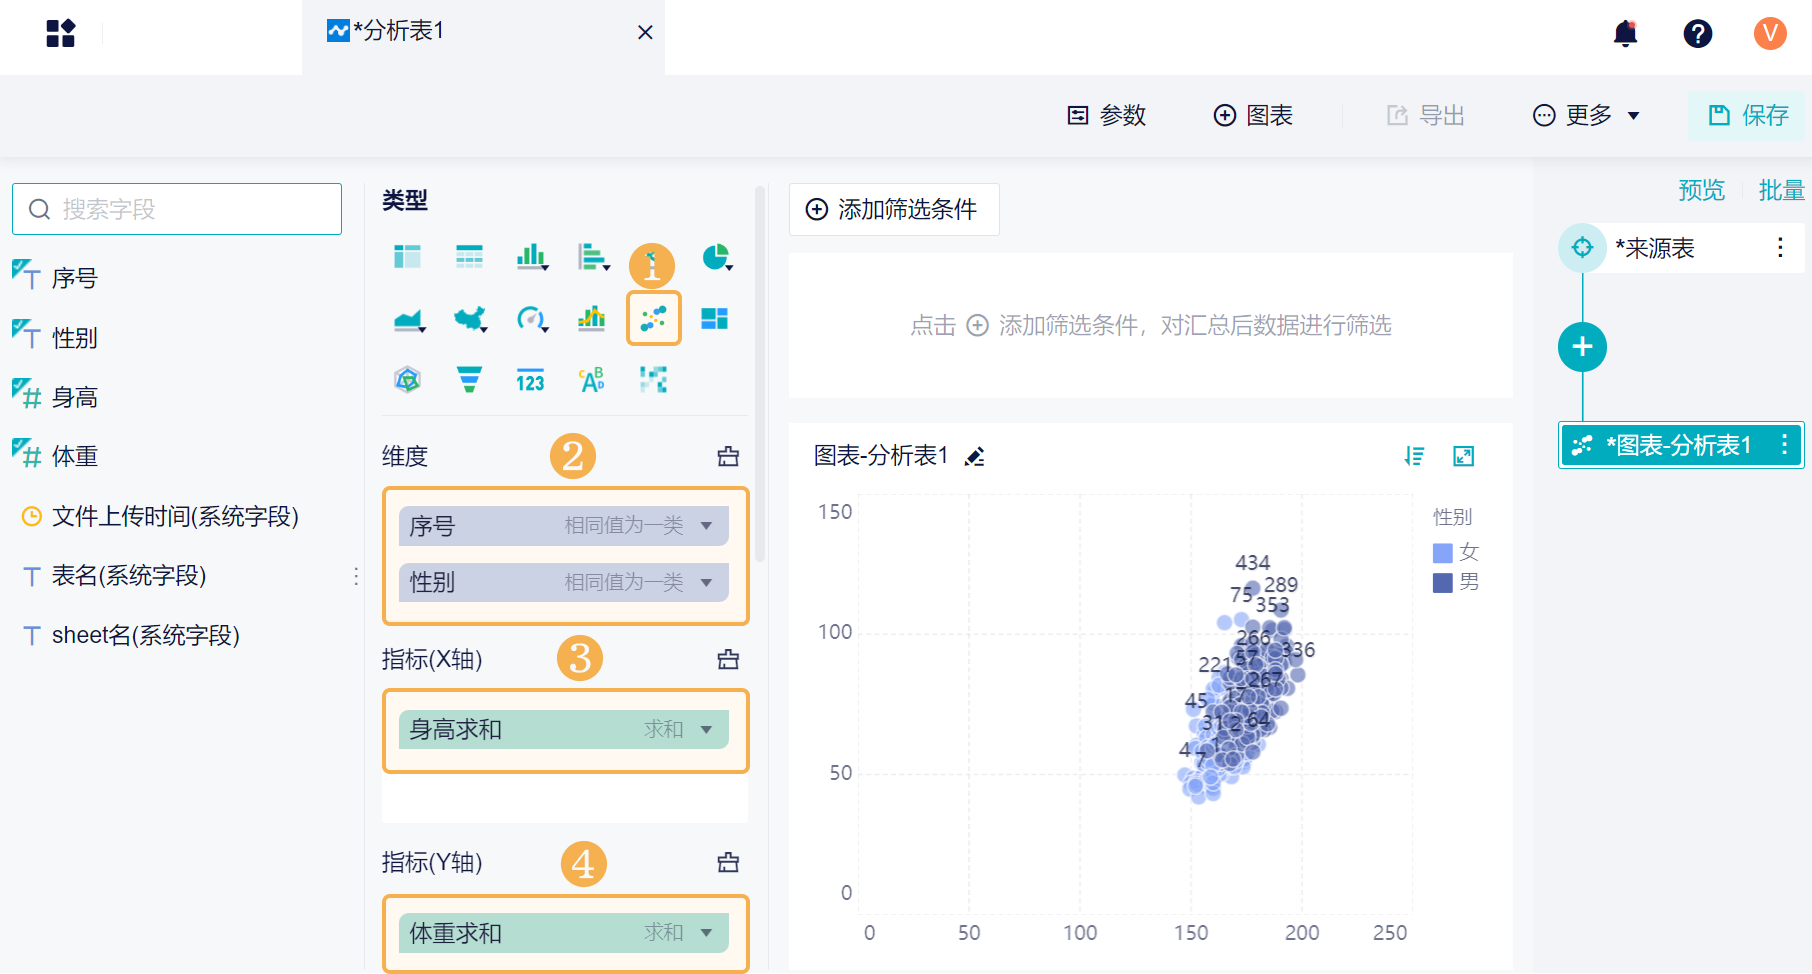Viewport: 1812px width, 974px height.
Task: Open the 预览 tab
Action: (x=1701, y=190)
